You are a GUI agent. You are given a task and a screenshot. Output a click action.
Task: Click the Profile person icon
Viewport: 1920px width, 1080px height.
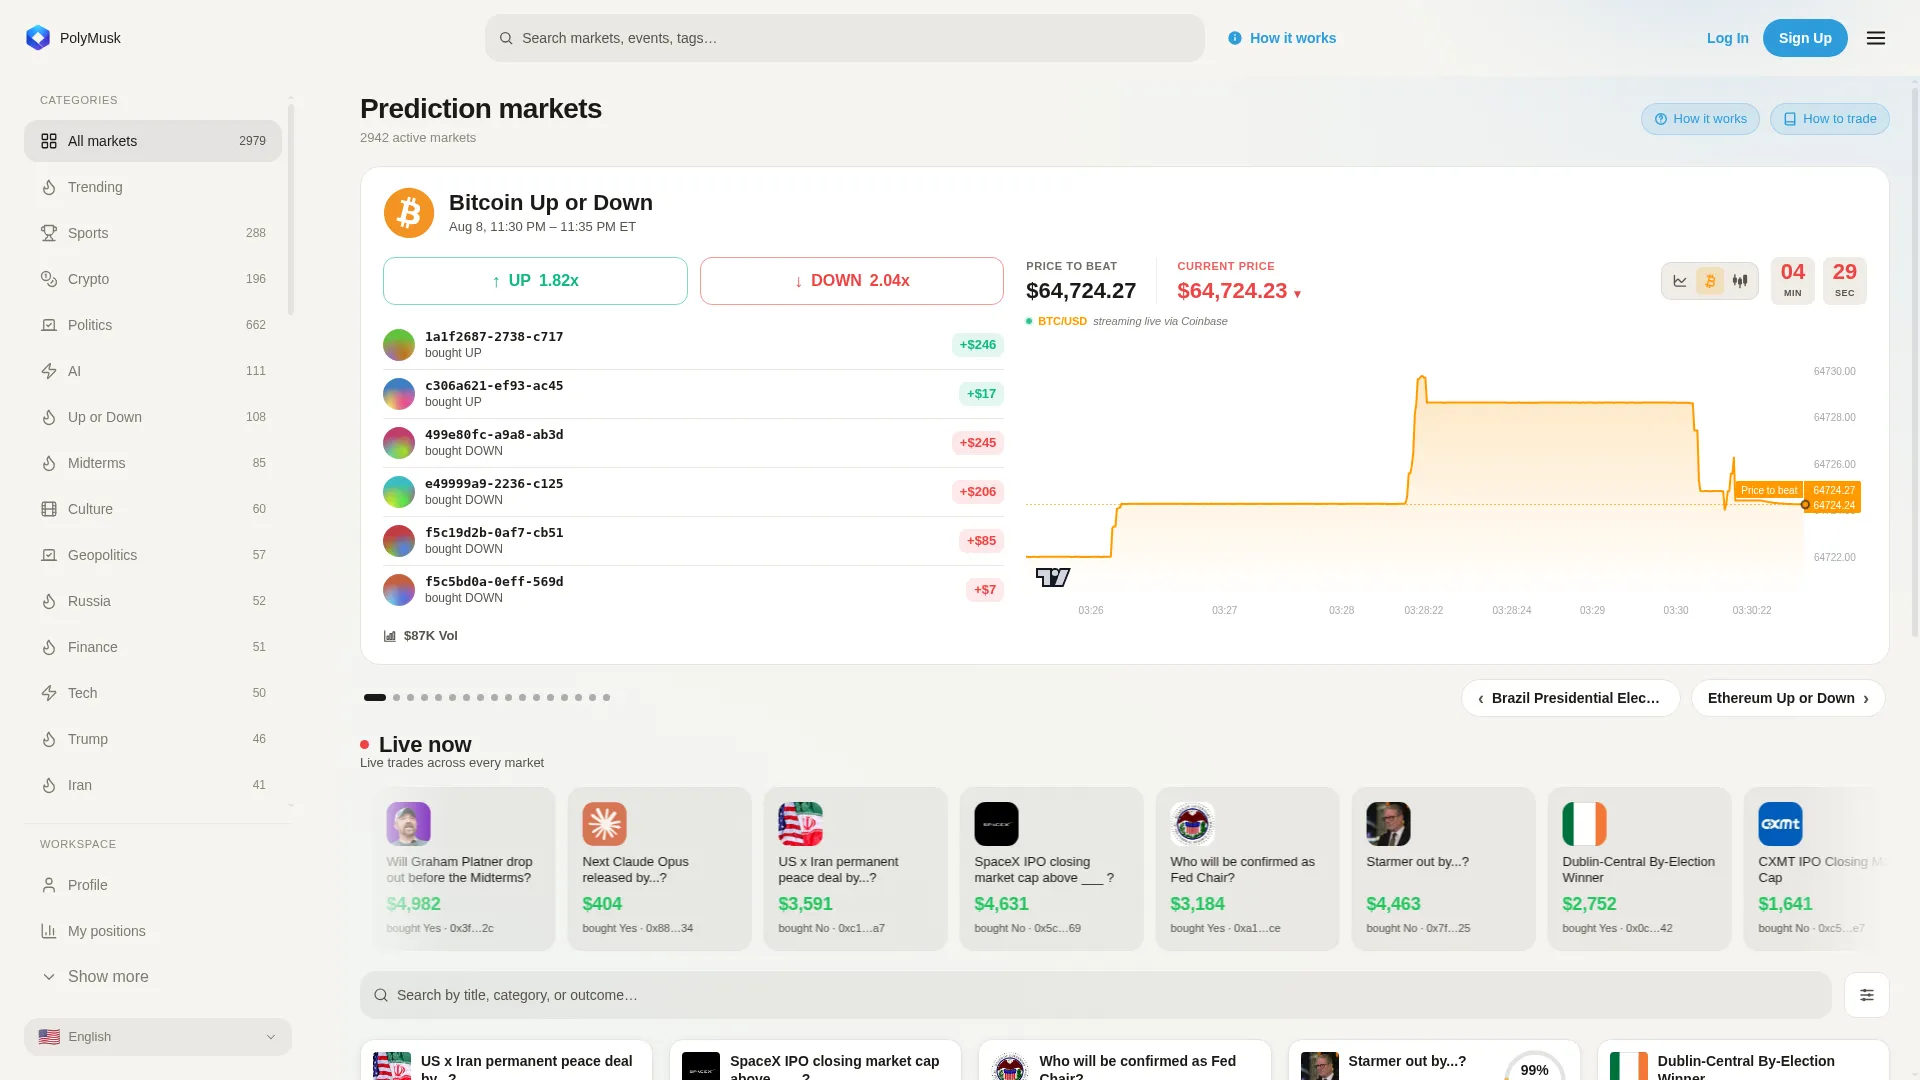49,885
